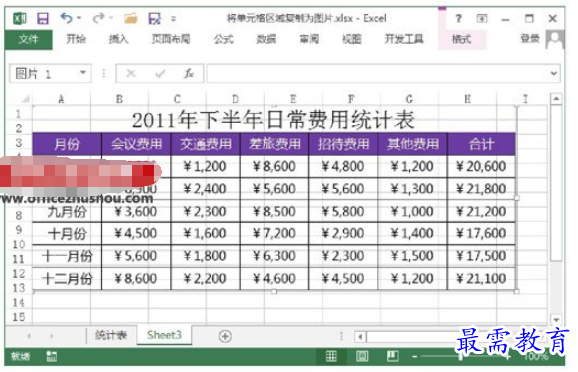Go to next sheet tab arrow
The image size is (578, 372).
coord(51,336)
